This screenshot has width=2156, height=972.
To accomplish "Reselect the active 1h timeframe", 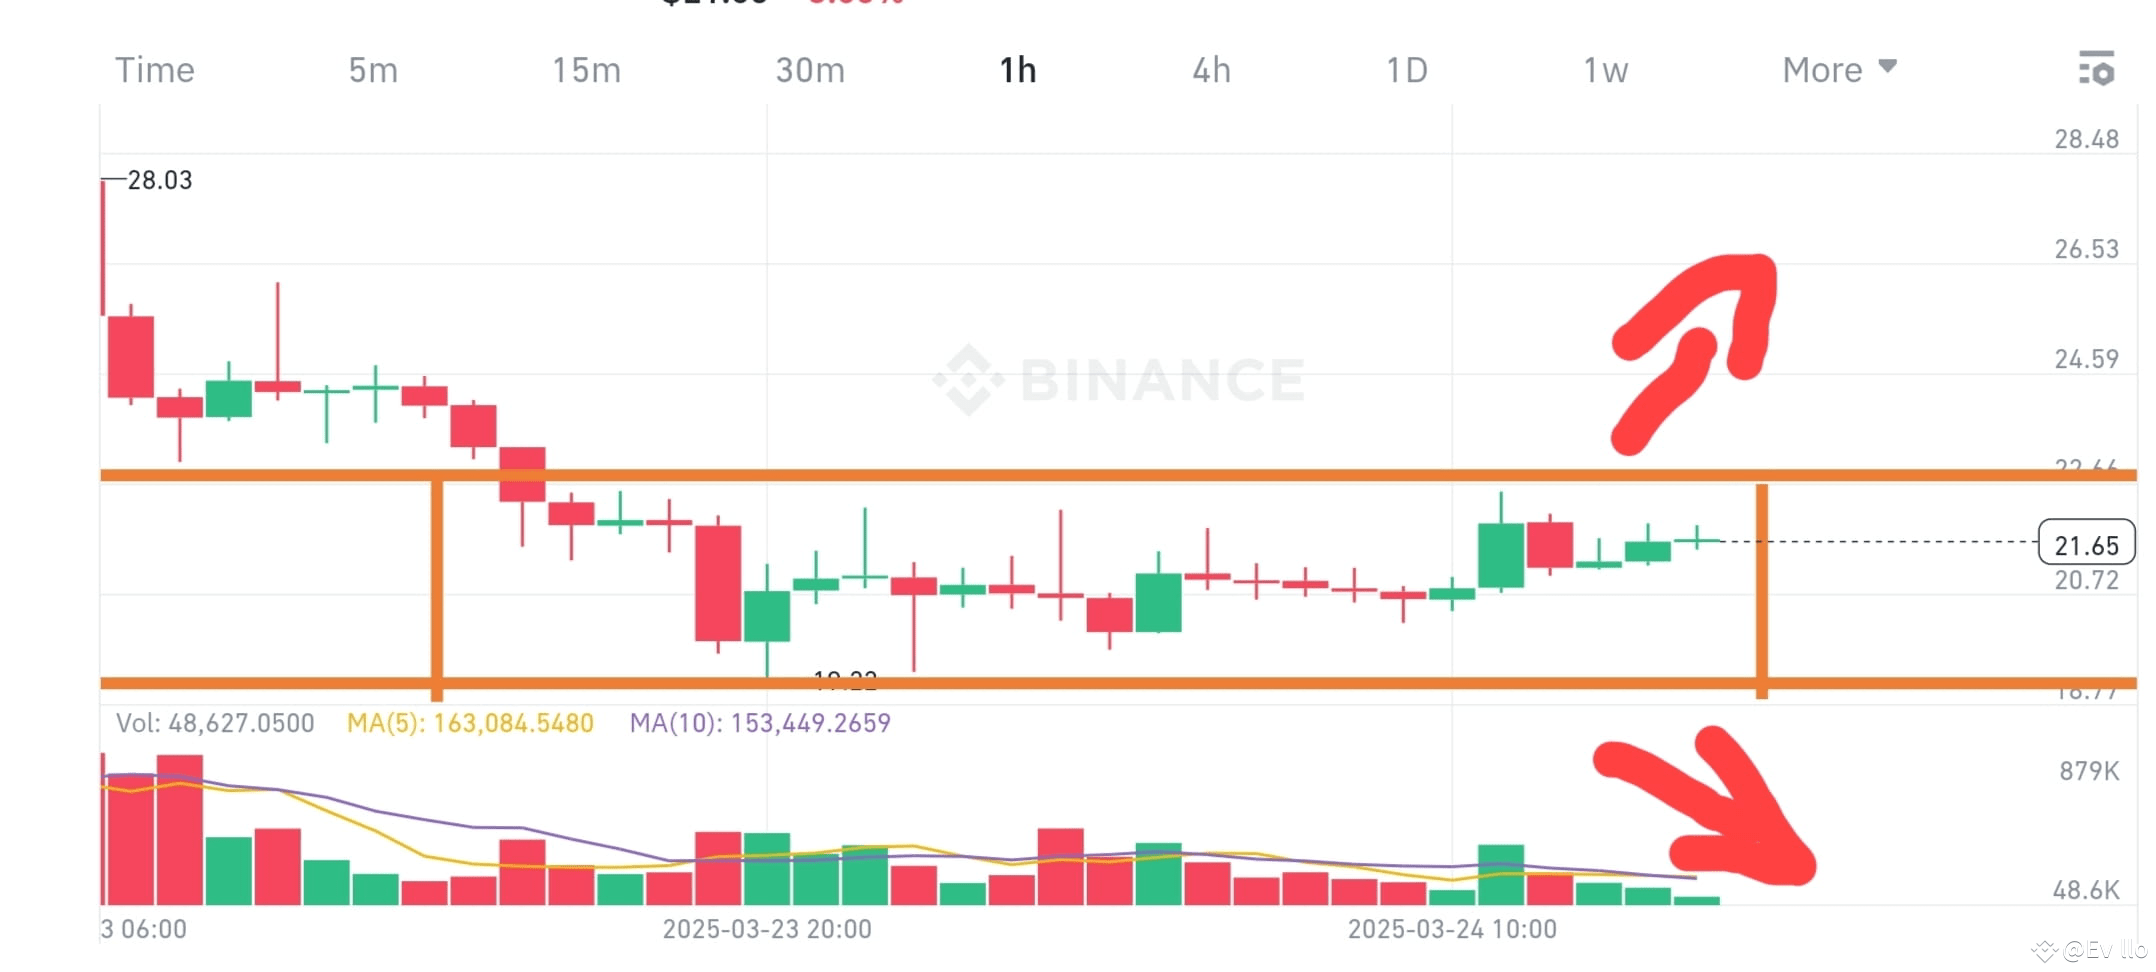I will (x=1016, y=69).
